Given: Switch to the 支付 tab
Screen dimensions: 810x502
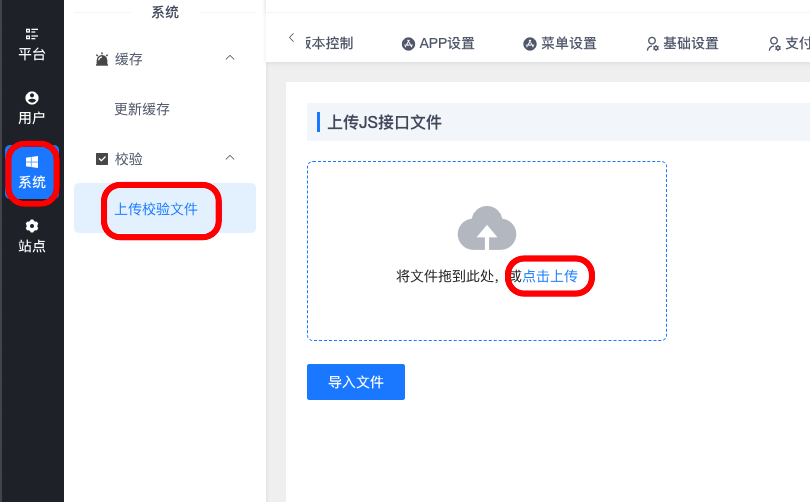Looking at the screenshot, I should [788, 43].
